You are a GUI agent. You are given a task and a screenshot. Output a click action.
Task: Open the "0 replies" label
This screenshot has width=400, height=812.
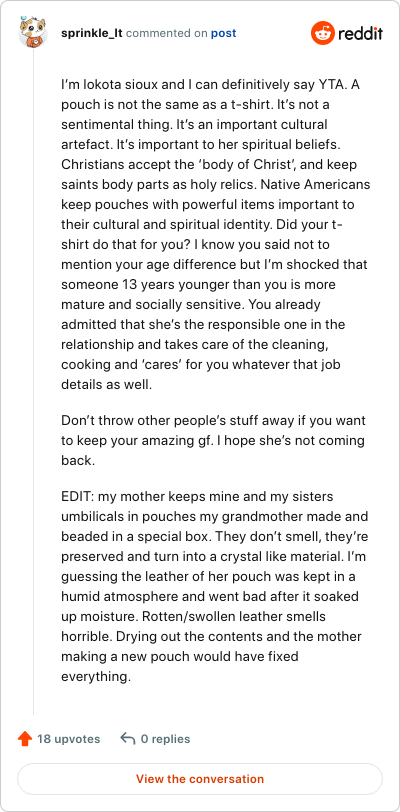[165, 739]
